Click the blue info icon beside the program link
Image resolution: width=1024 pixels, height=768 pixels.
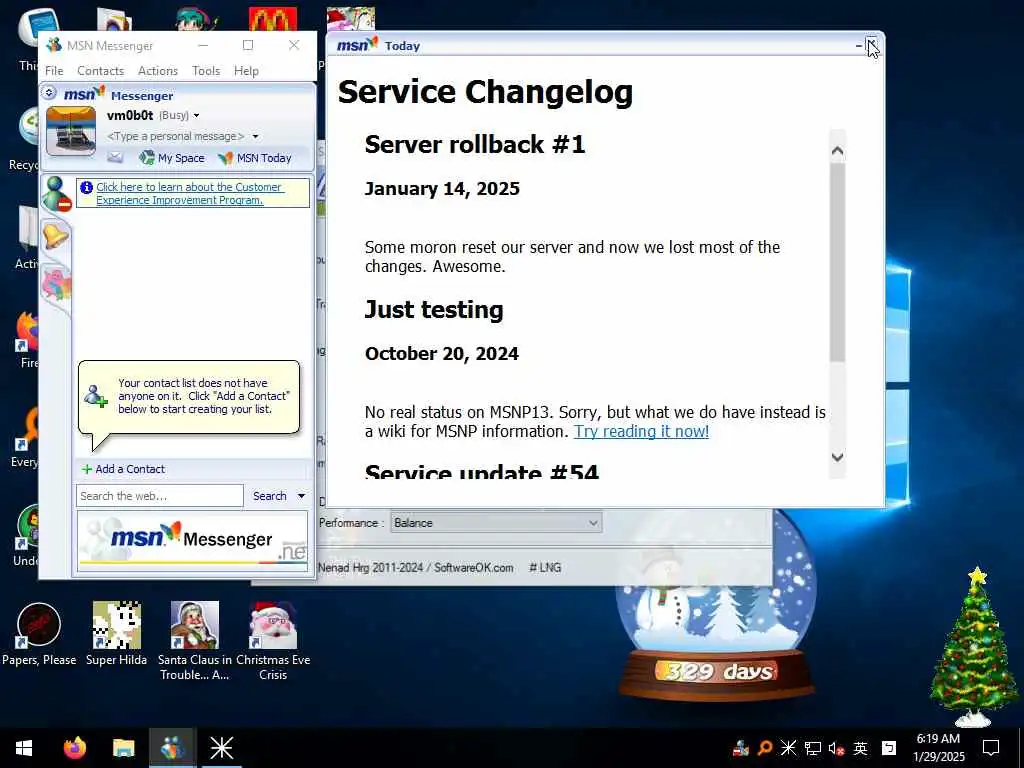pyautogui.click(x=86, y=187)
